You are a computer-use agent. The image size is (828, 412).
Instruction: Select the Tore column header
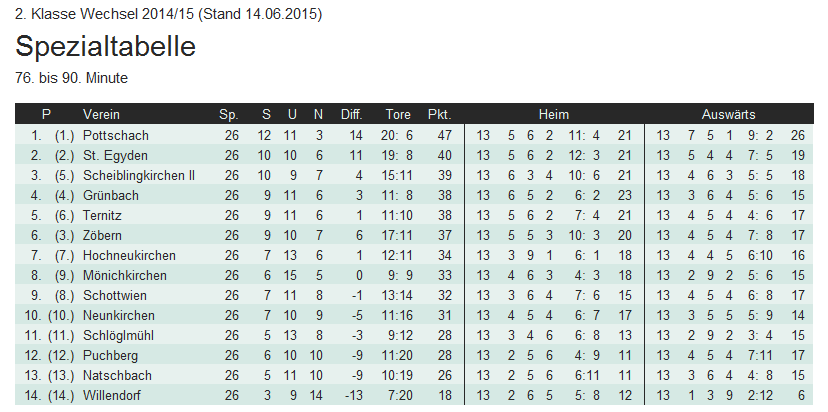[x=398, y=114]
